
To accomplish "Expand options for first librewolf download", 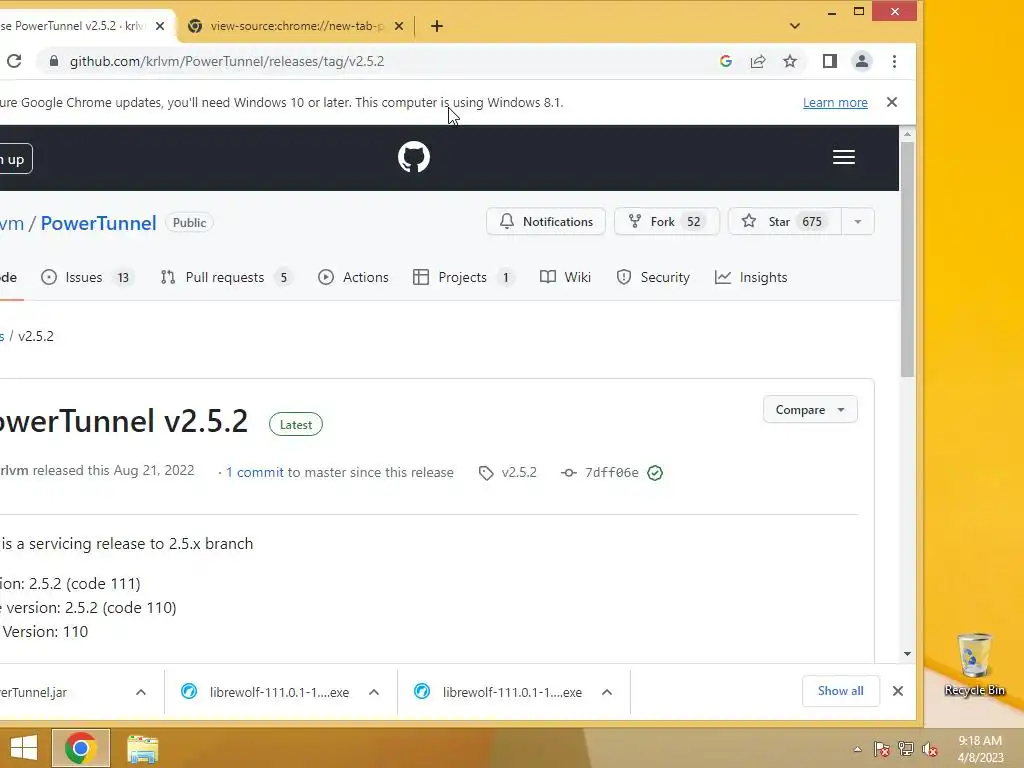I will (x=374, y=692).
